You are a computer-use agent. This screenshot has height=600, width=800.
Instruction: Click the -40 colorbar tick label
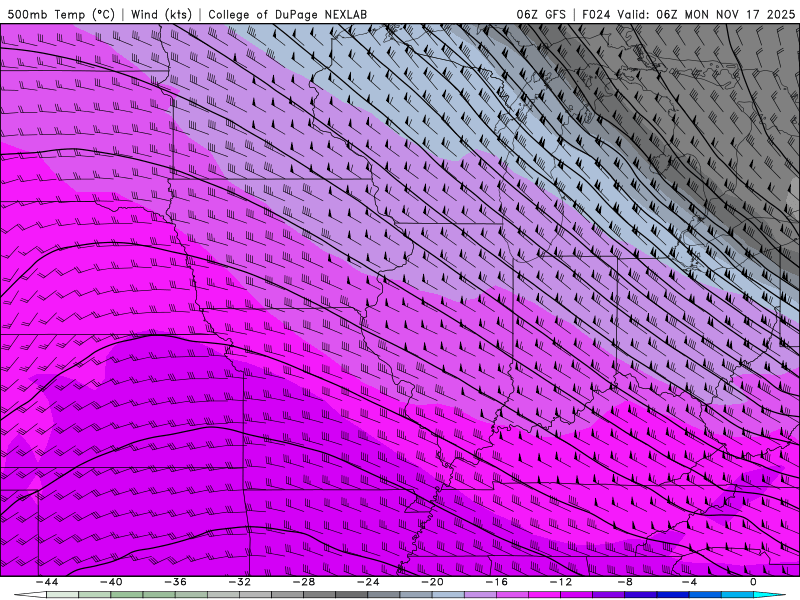[111, 582]
